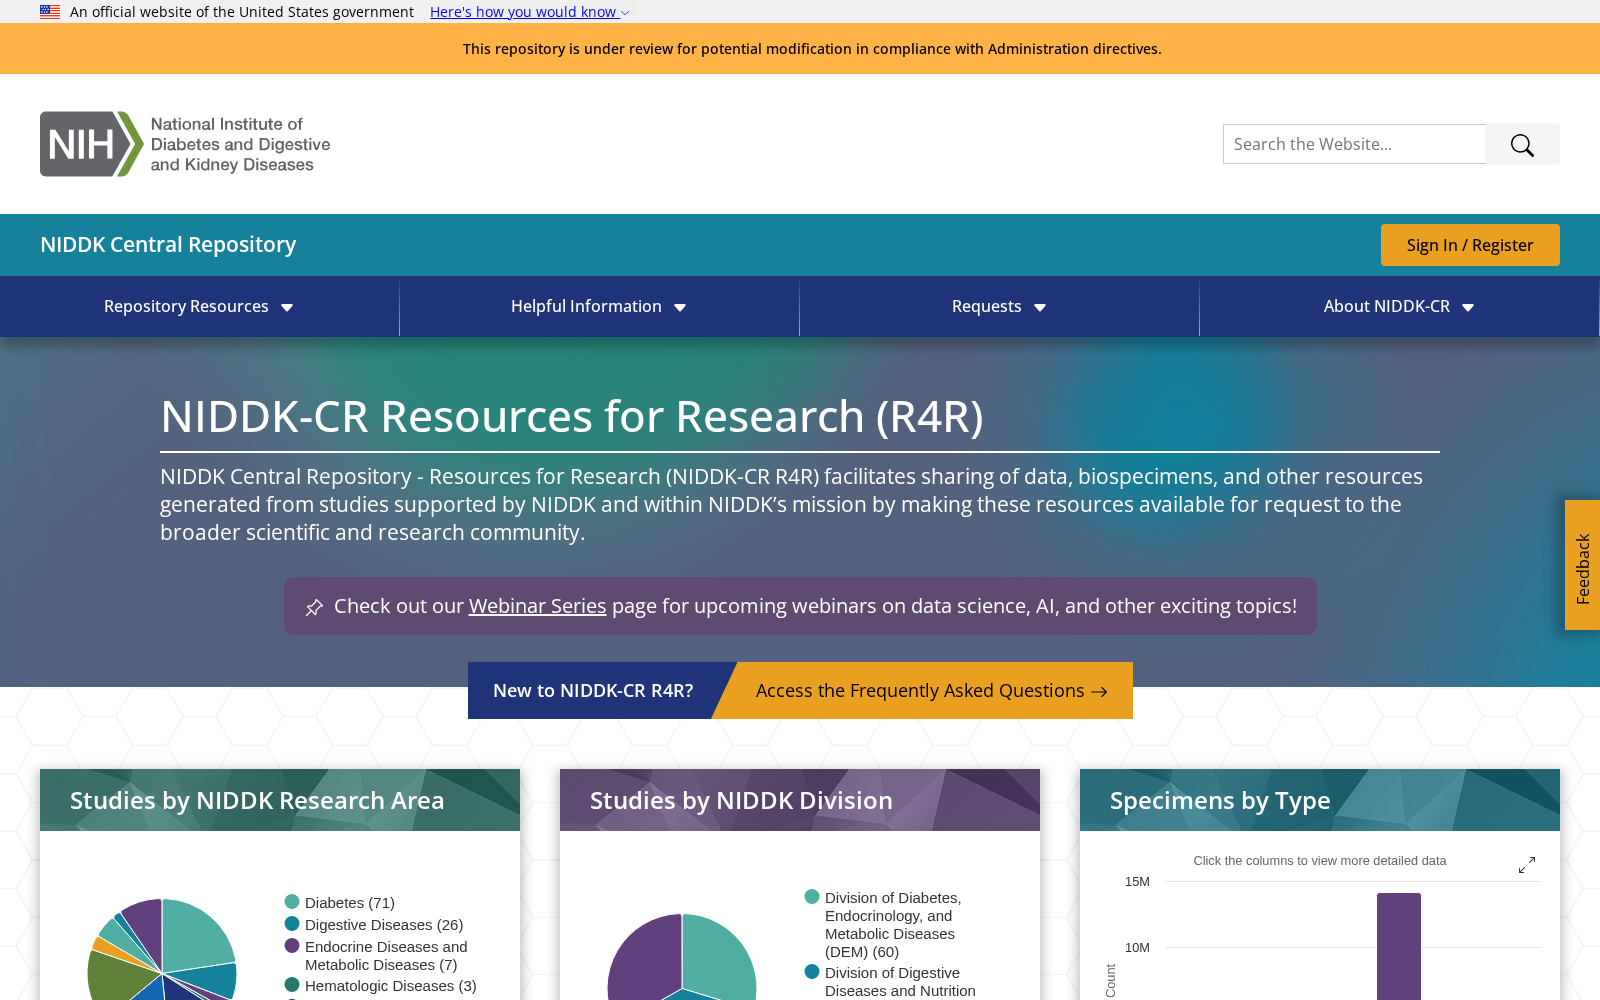1600x1000 pixels.
Task: Open the Webinar Series link
Action: pyautogui.click(x=537, y=606)
